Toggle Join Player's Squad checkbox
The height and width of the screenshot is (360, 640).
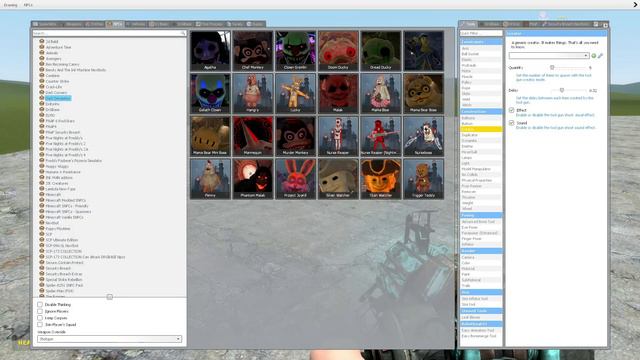pyautogui.click(x=40, y=324)
